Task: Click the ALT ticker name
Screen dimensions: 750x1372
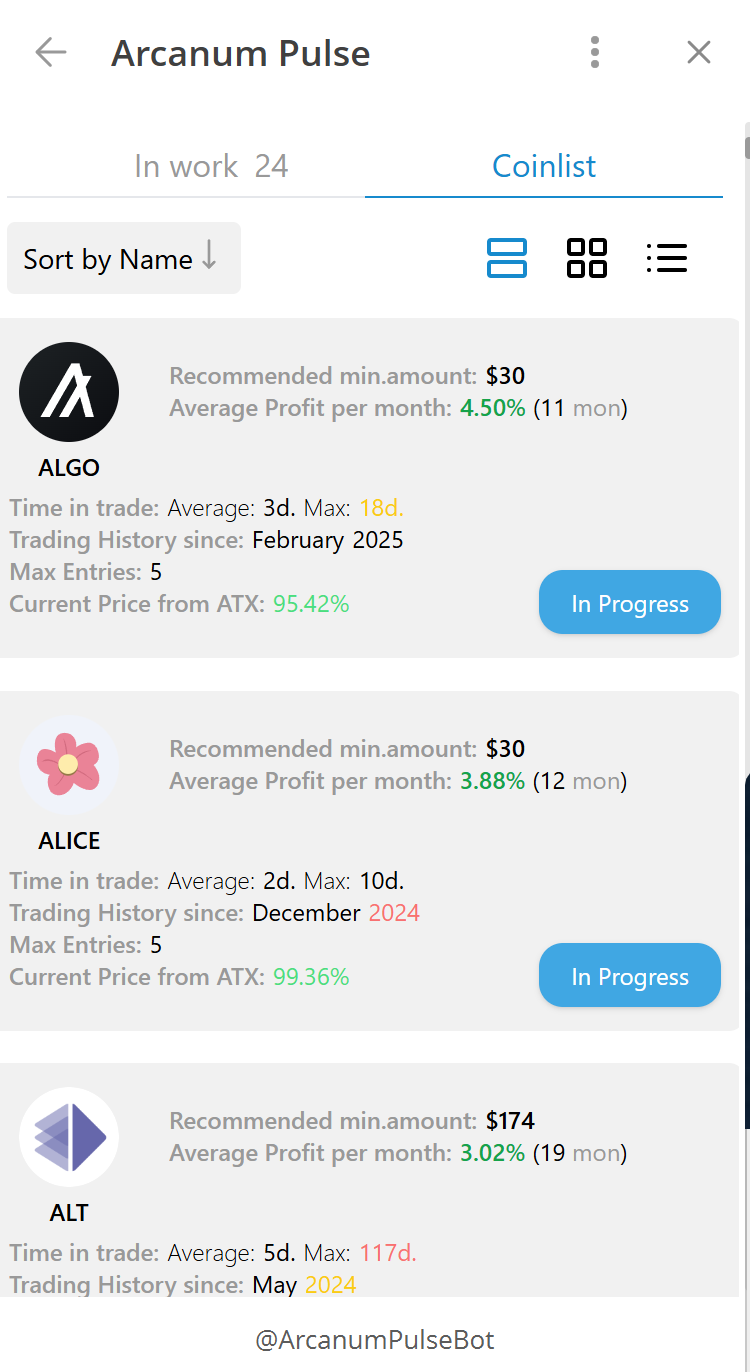Action: pyautogui.click(x=69, y=1213)
